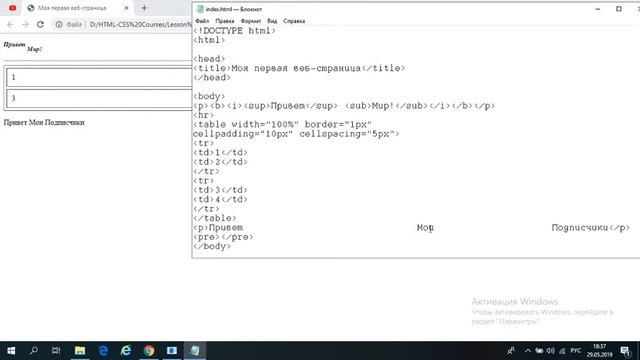Activate the Notepad taskbar icon

coord(195,351)
